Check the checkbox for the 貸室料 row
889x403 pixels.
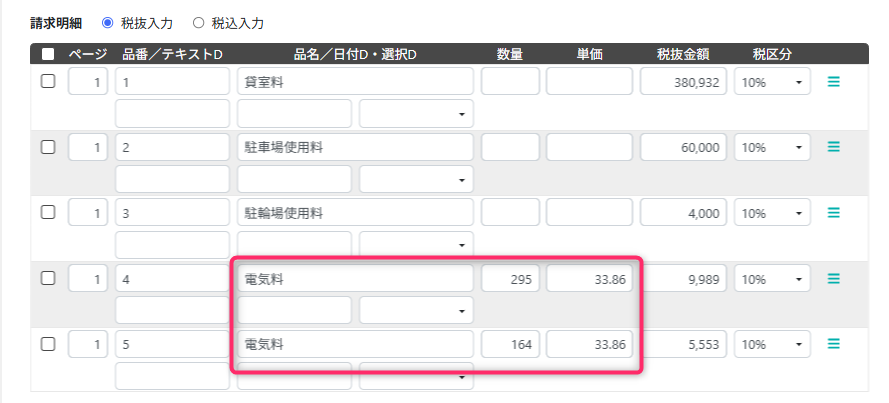(x=47, y=82)
